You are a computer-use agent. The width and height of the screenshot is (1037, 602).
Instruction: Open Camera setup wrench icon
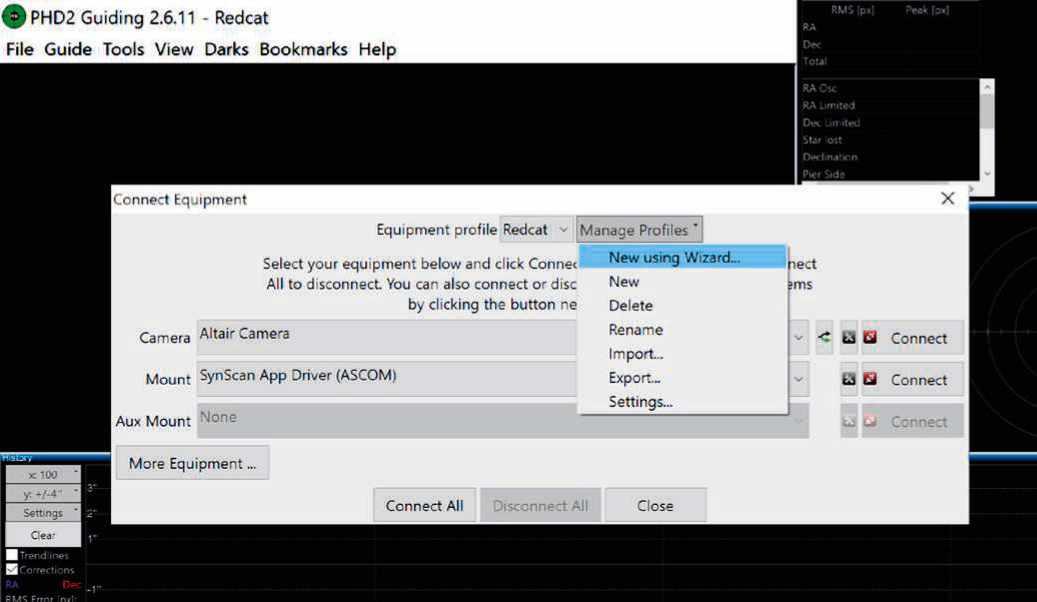tap(849, 337)
